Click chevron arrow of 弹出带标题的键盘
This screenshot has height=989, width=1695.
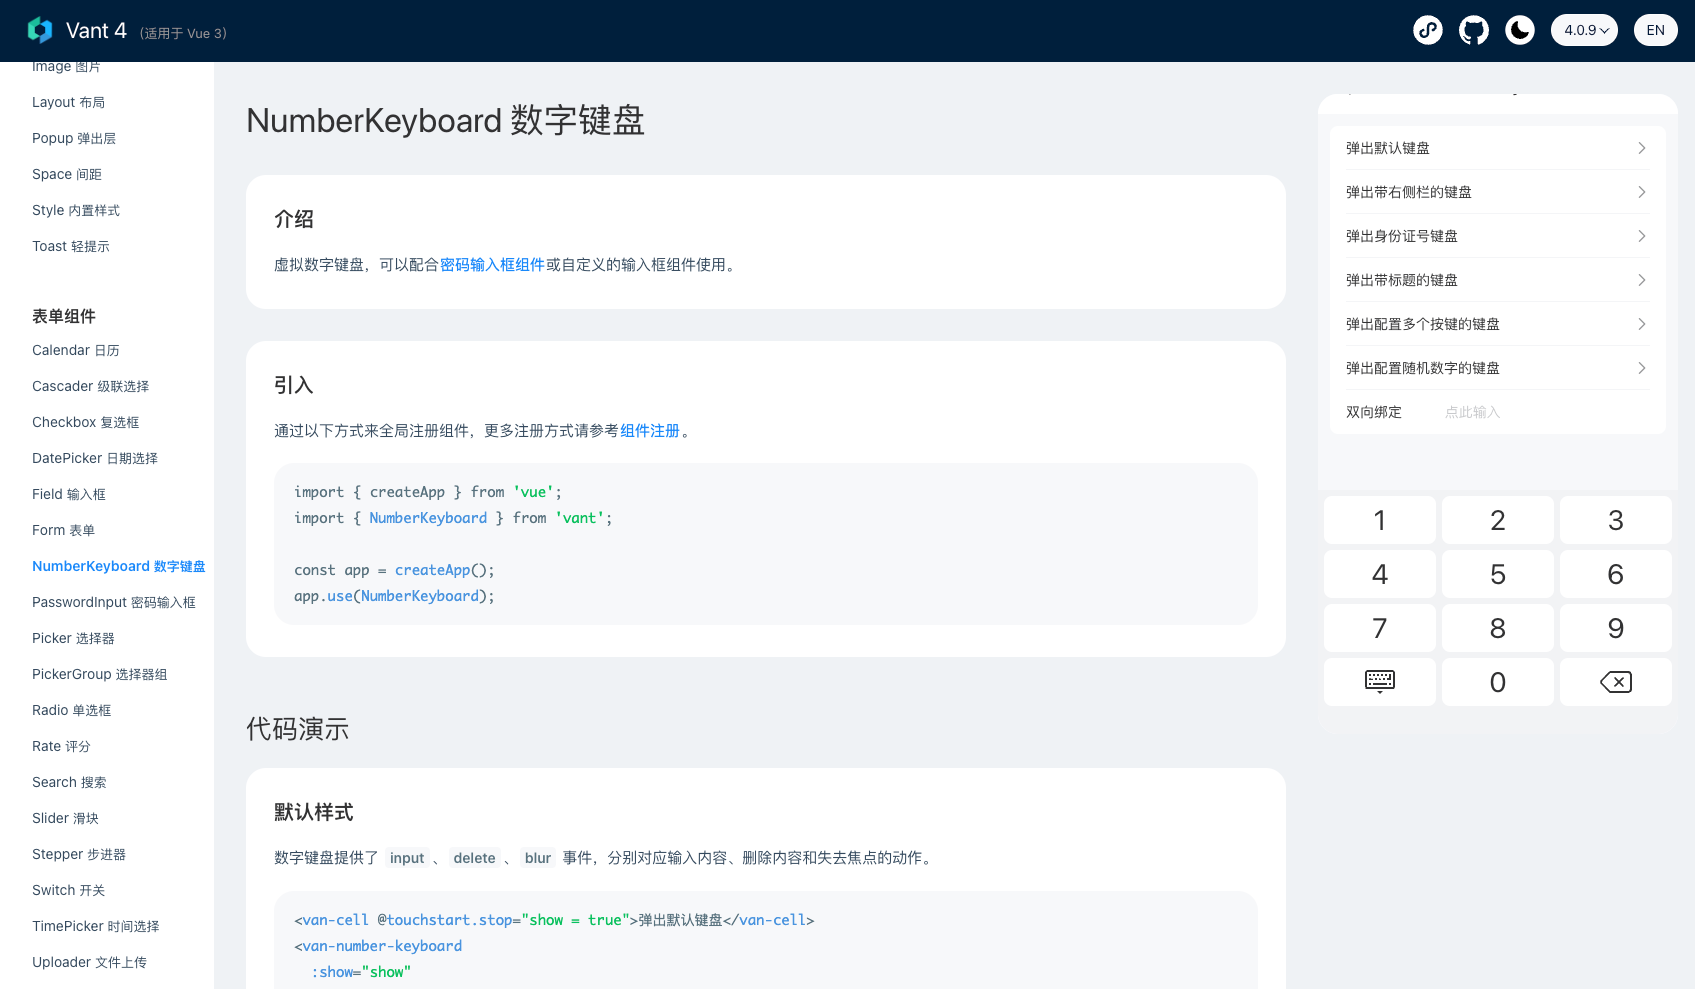click(1641, 280)
